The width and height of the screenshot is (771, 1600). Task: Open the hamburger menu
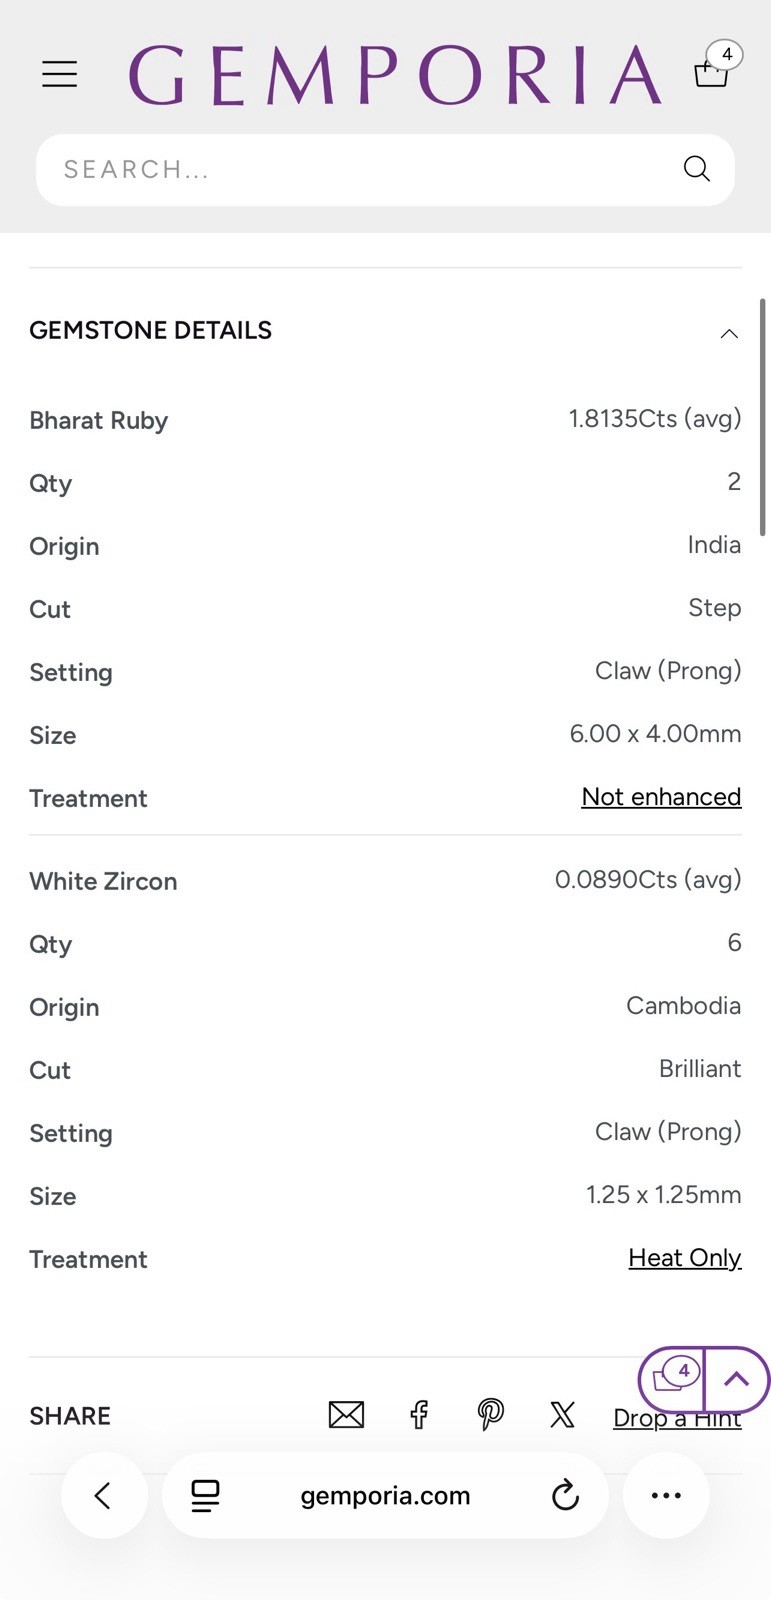59,73
